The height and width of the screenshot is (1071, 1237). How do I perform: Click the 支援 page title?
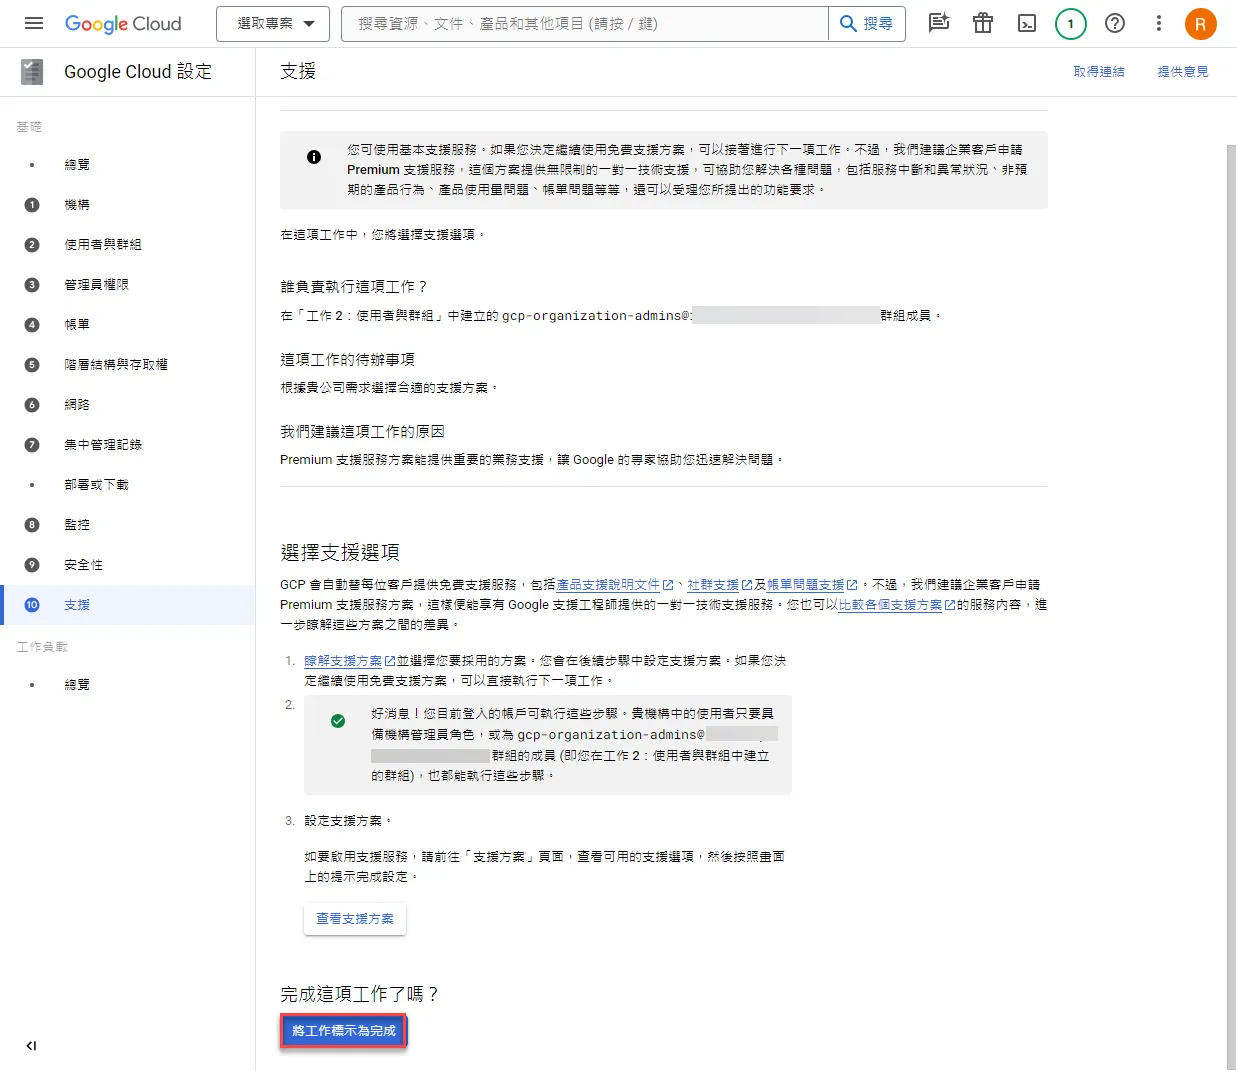[298, 71]
